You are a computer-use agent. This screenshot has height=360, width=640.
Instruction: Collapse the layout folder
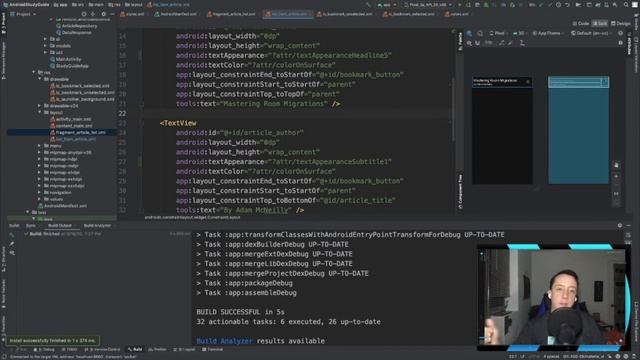pos(40,112)
